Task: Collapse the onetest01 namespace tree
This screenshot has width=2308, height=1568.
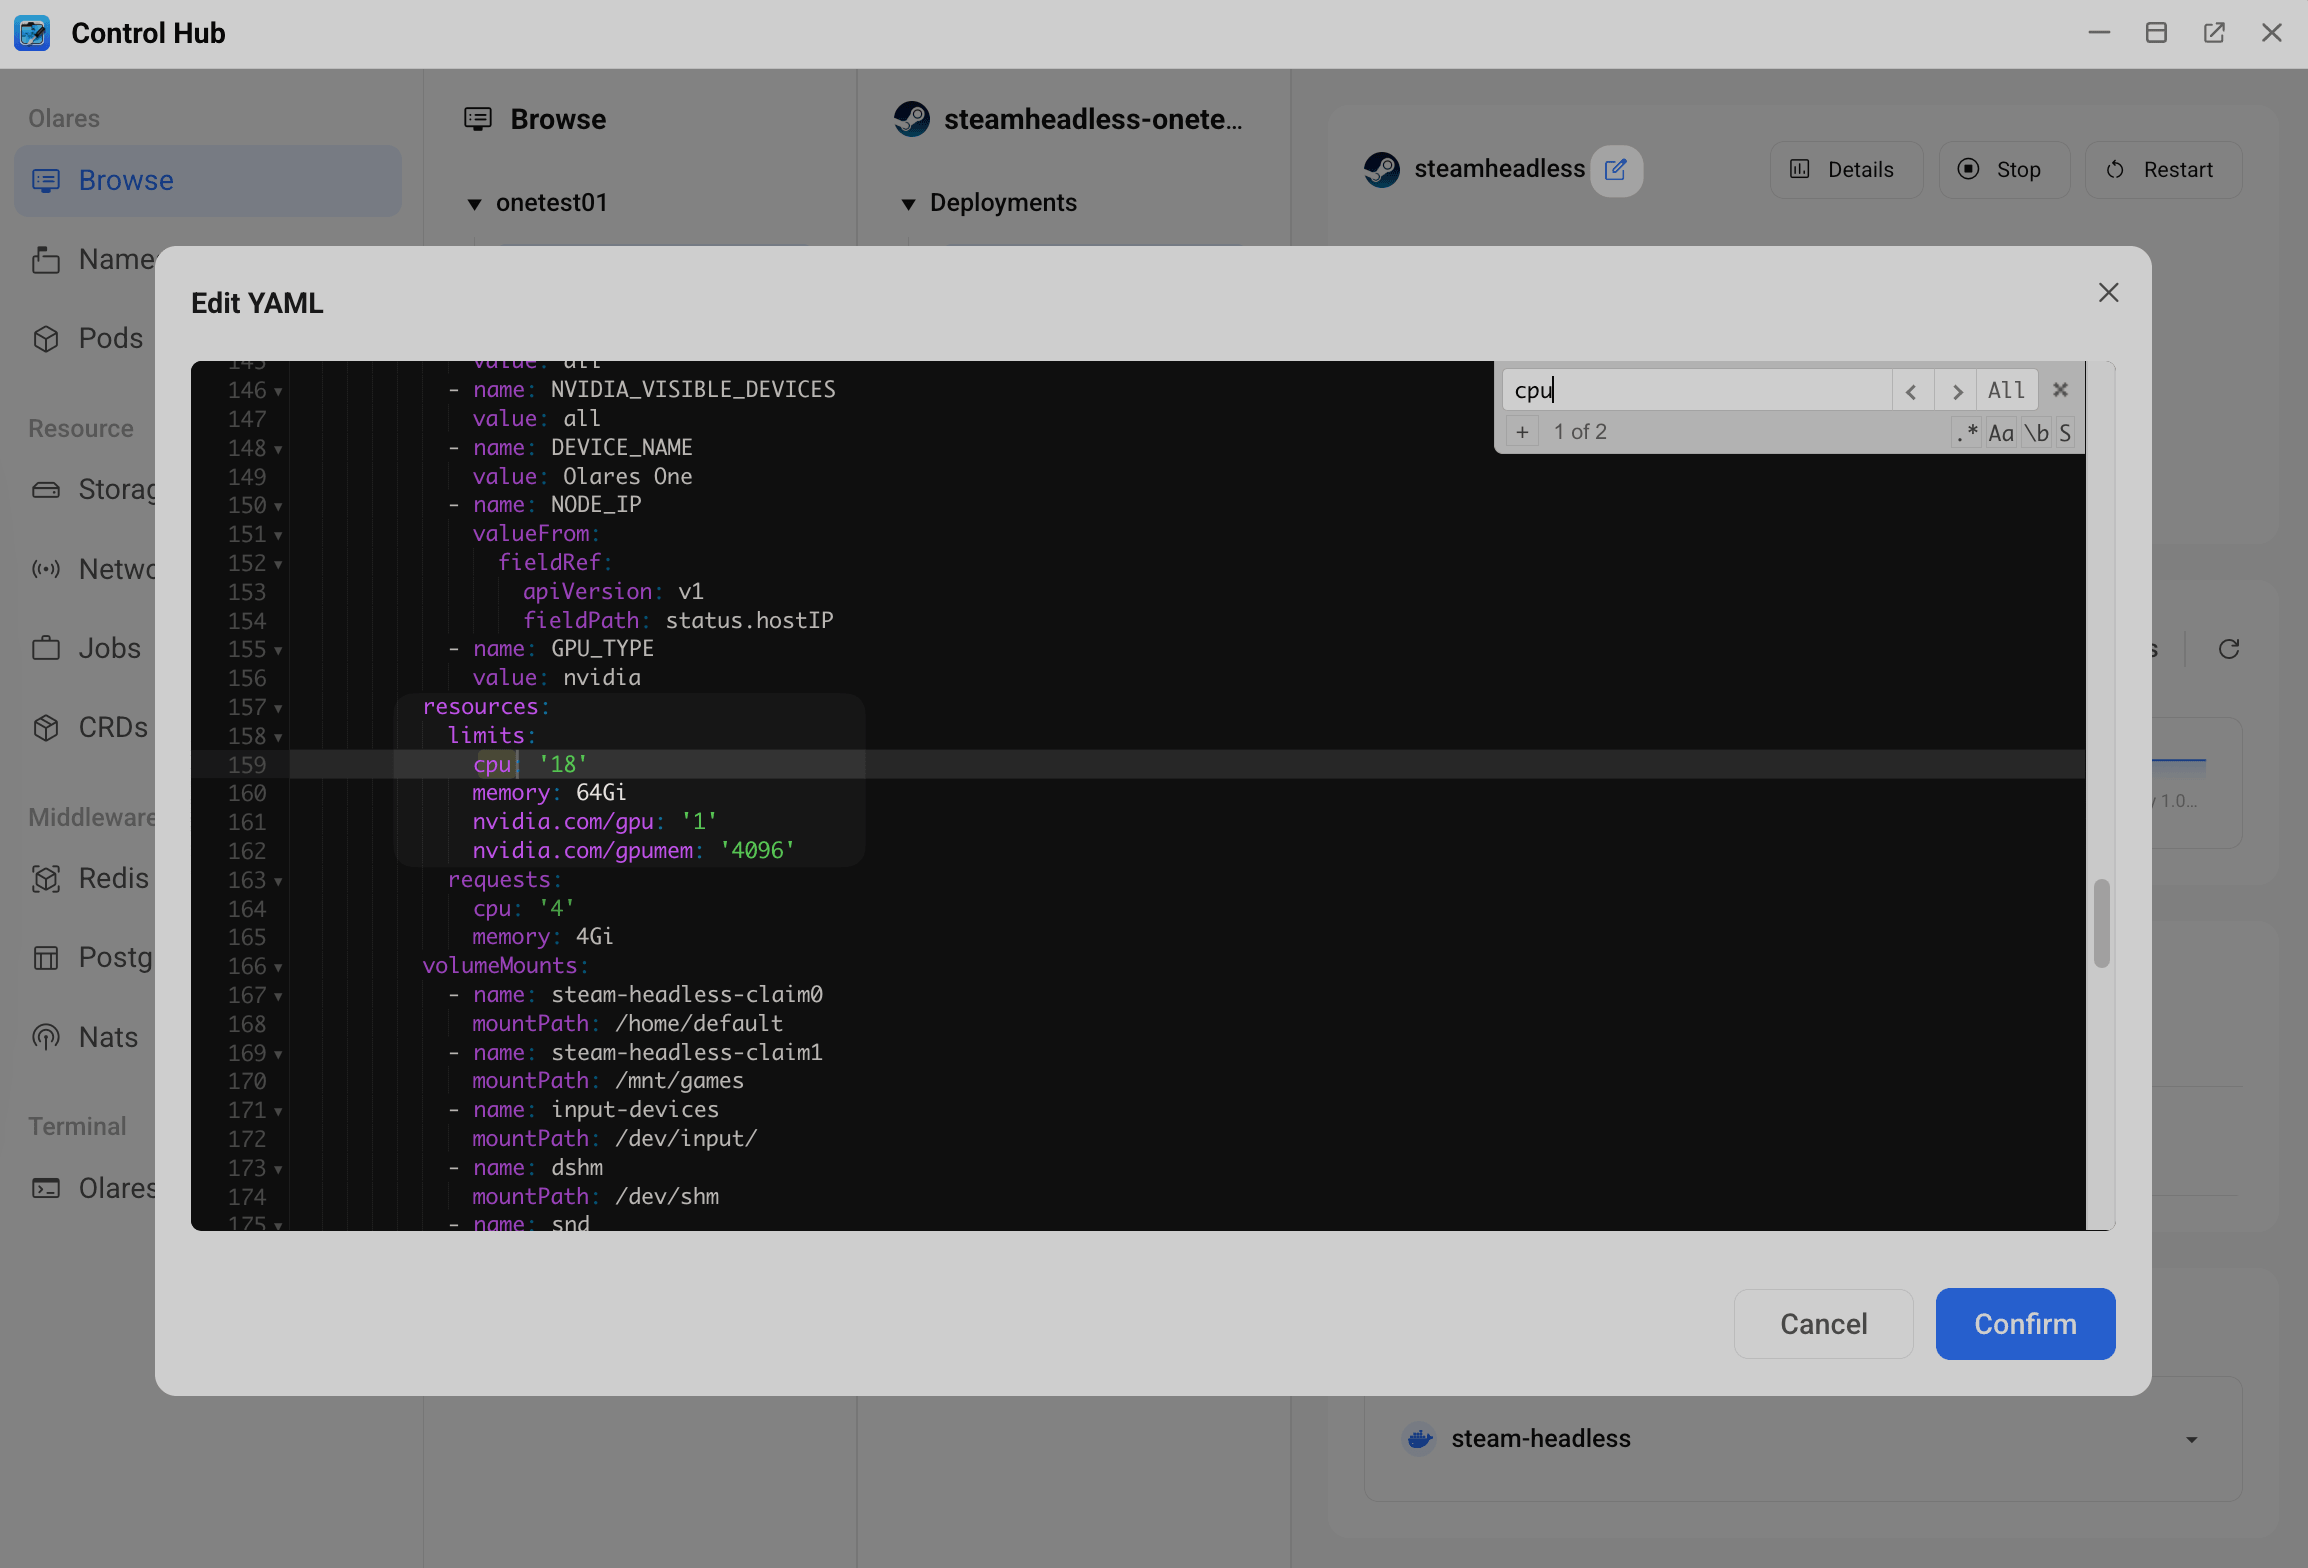Action: click(476, 203)
